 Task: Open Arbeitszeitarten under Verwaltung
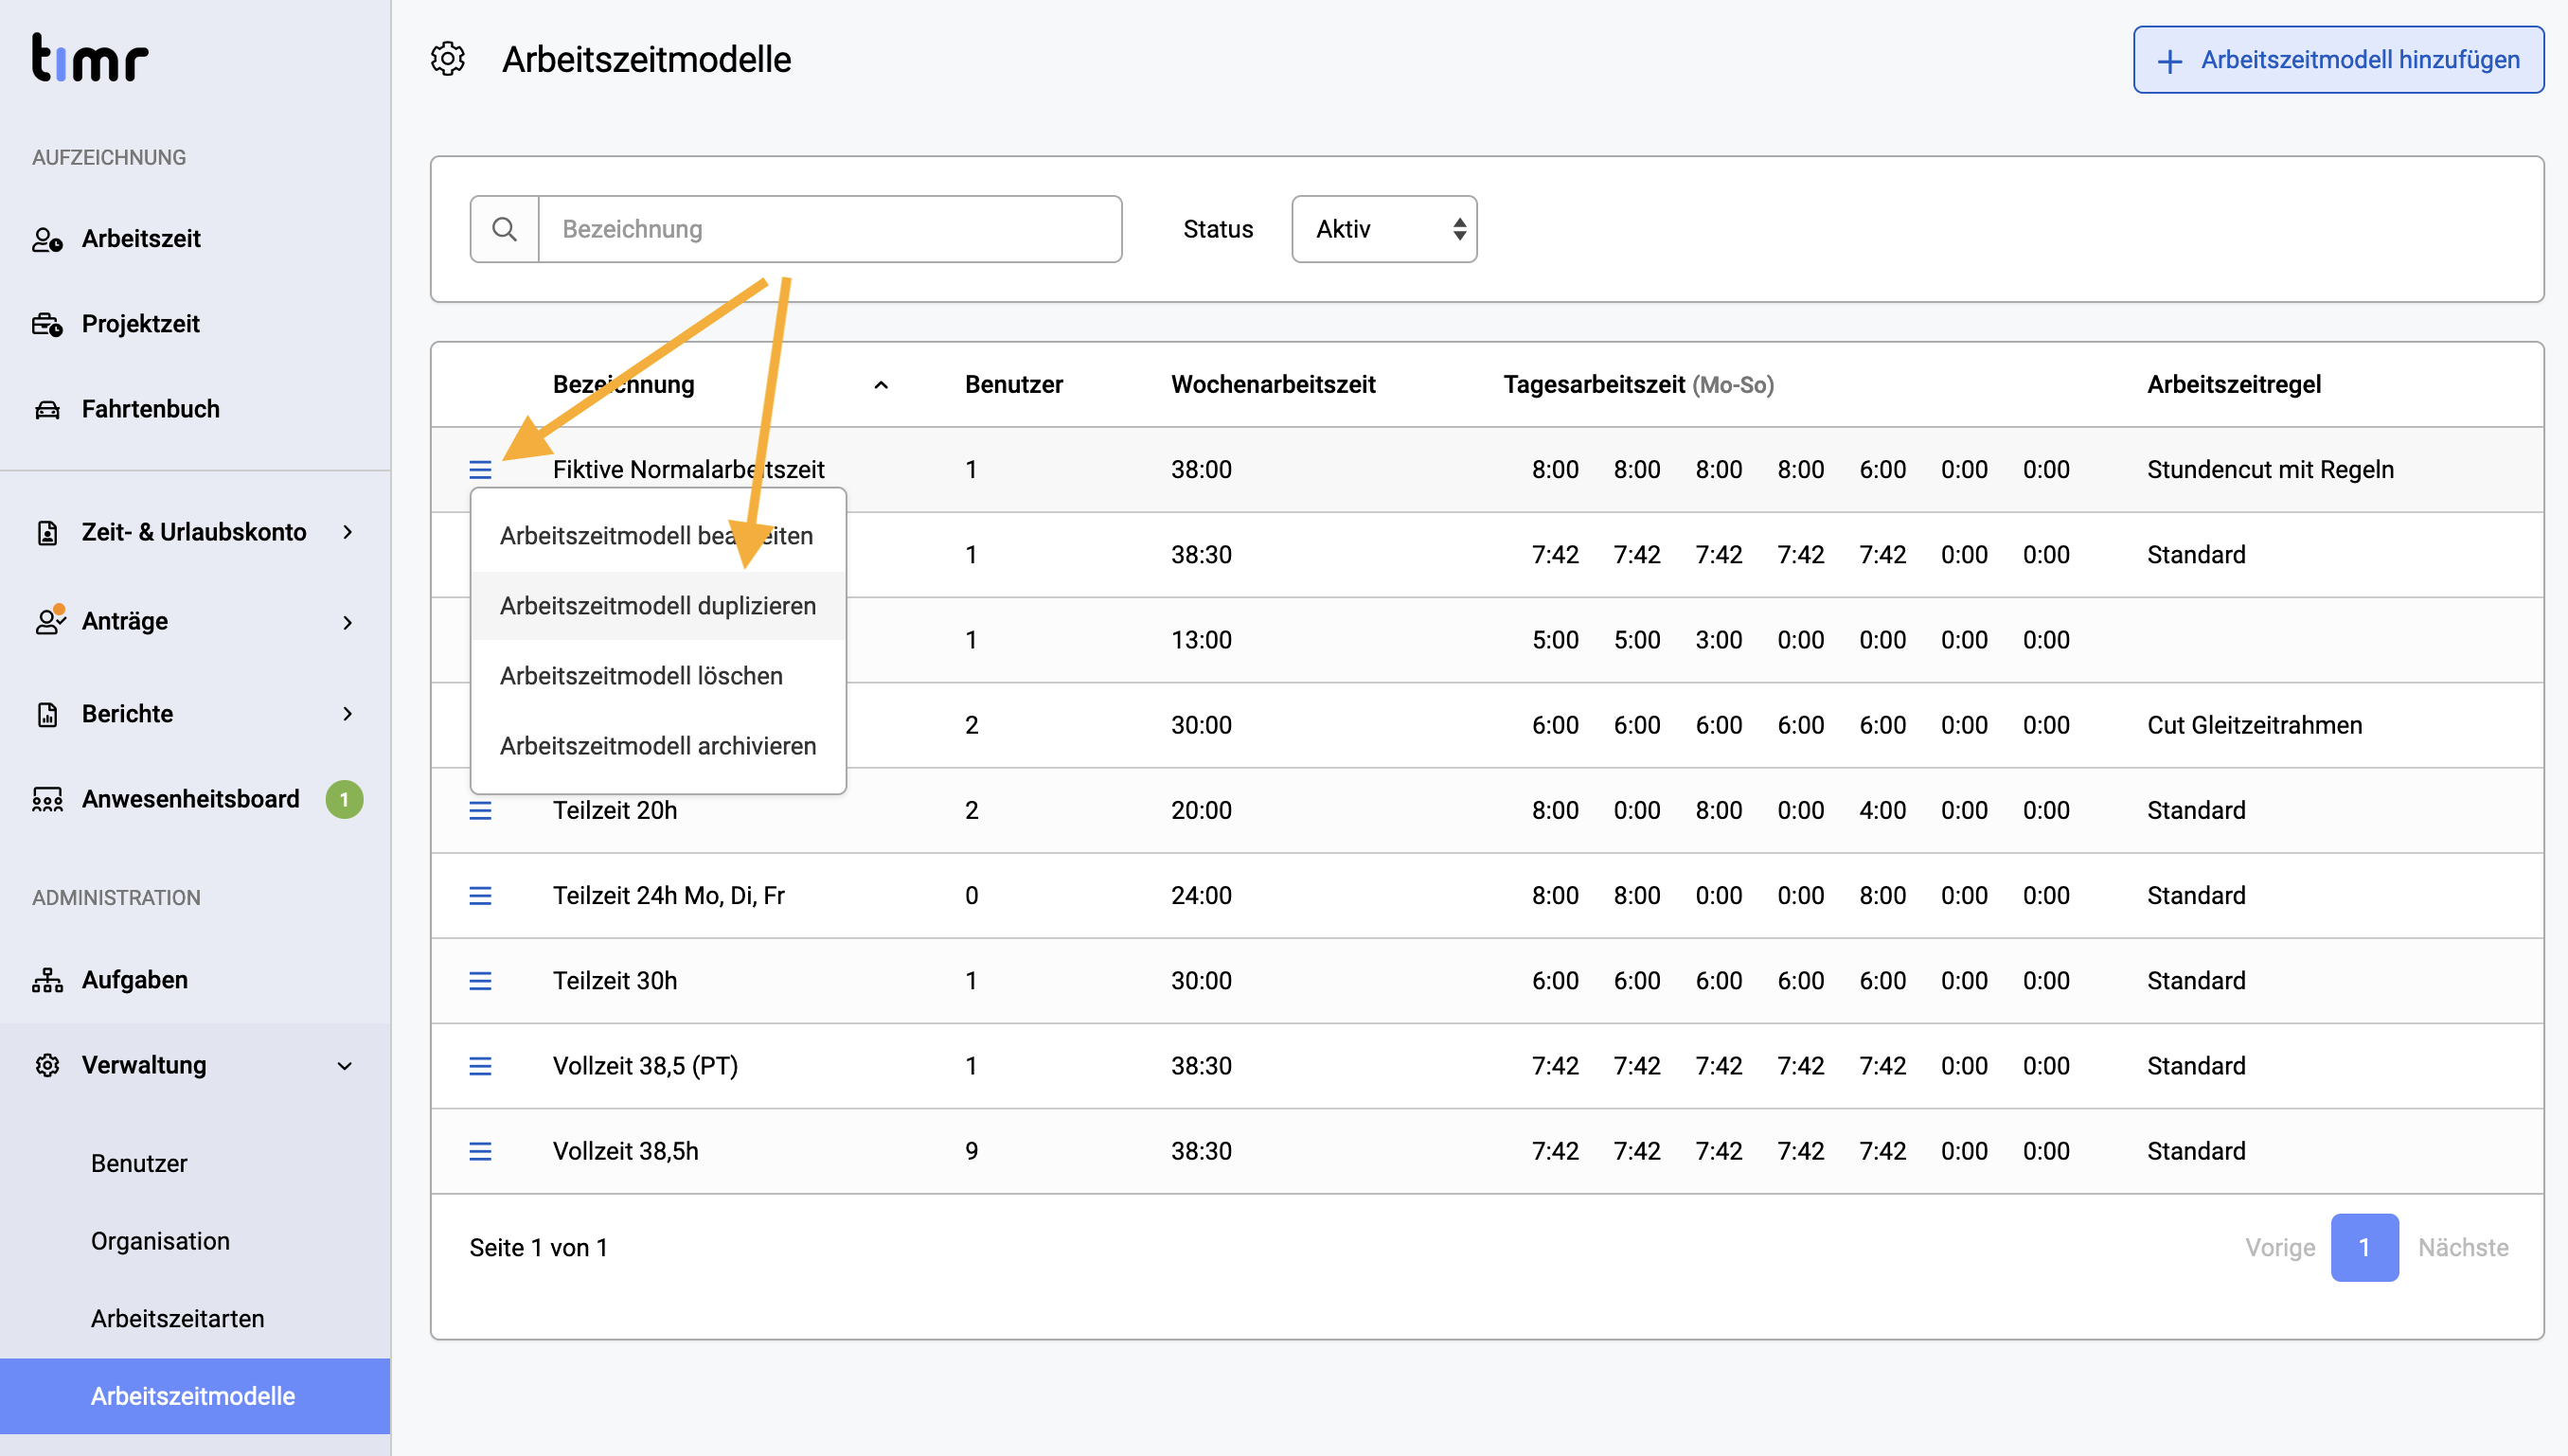coord(177,1319)
